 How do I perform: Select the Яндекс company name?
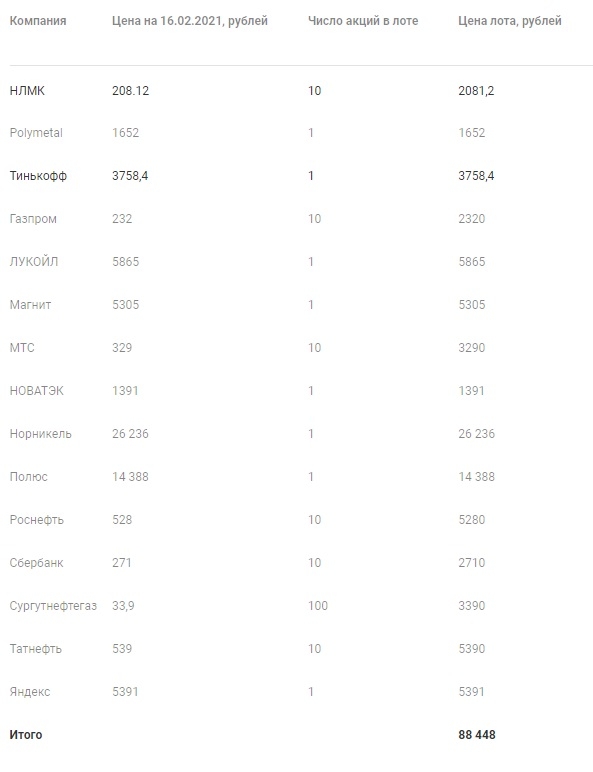tap(30, 692)
